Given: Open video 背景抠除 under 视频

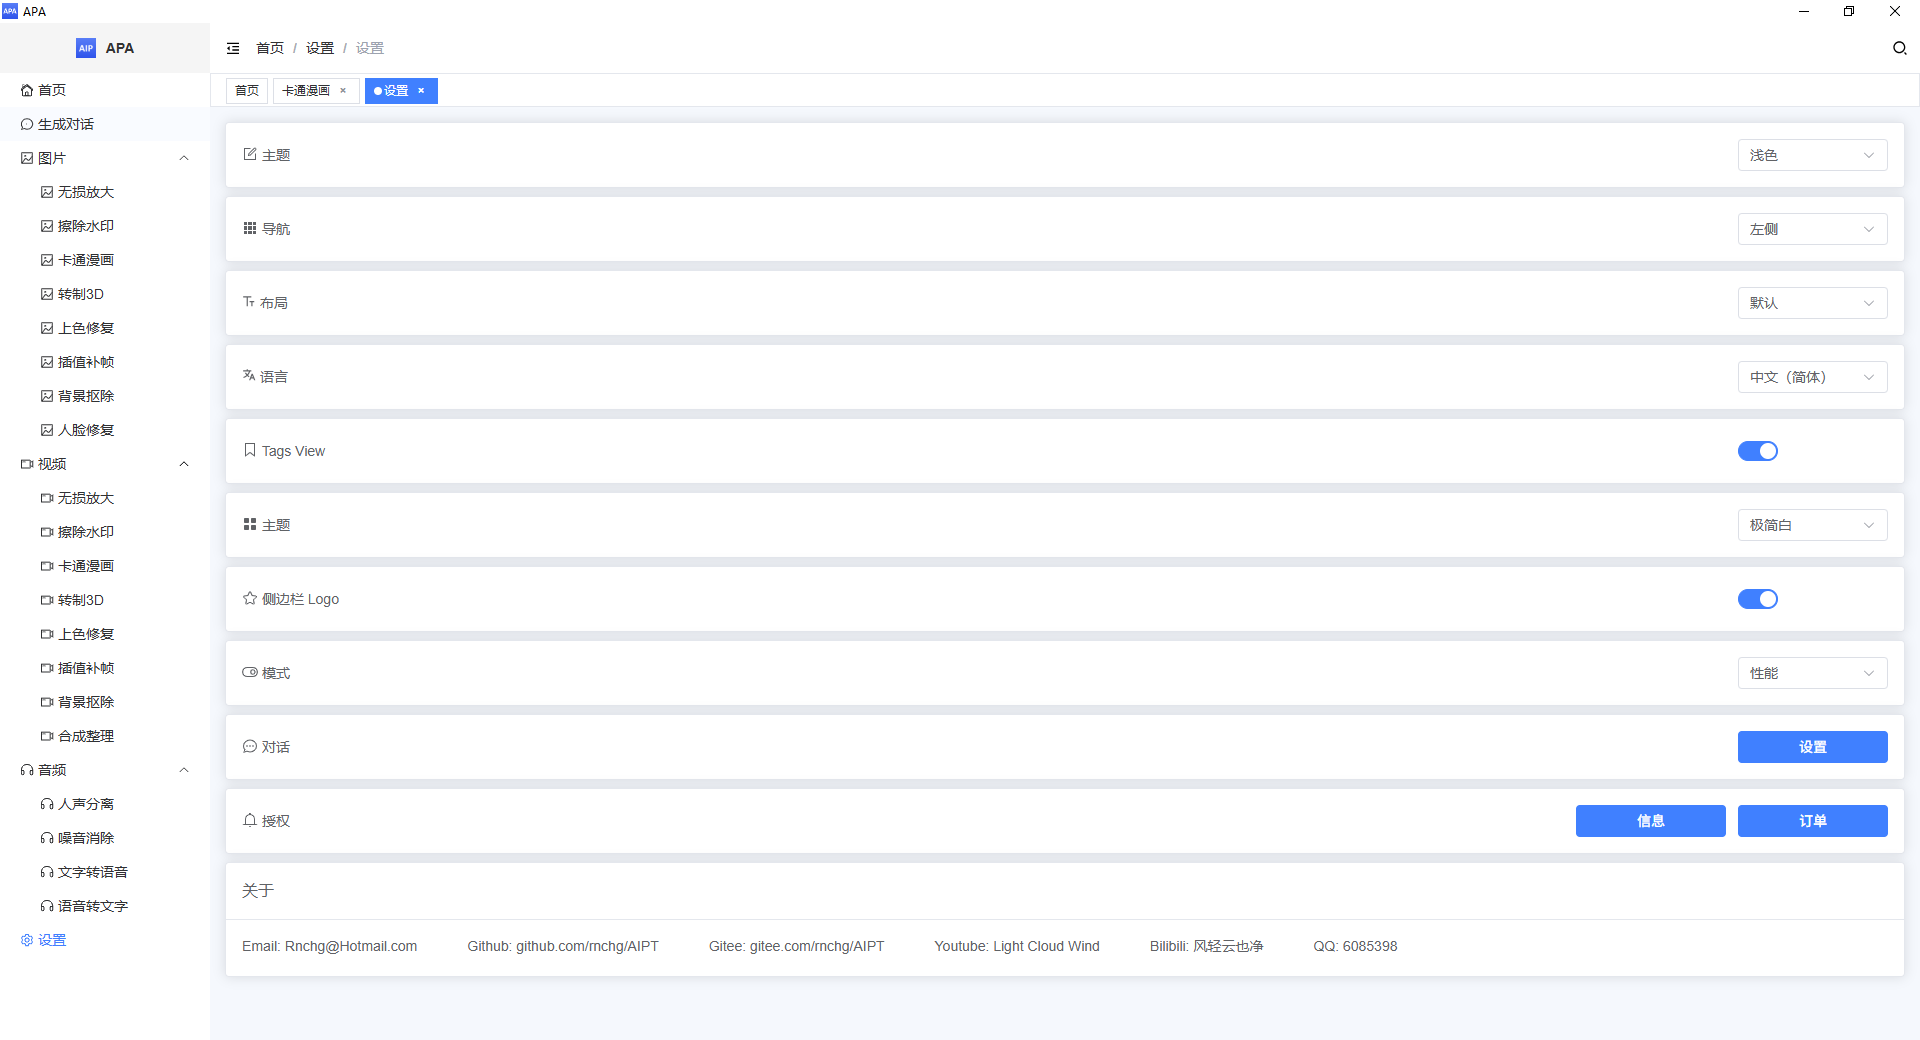Looking at the screenshot, I should [x=105, y=702].
